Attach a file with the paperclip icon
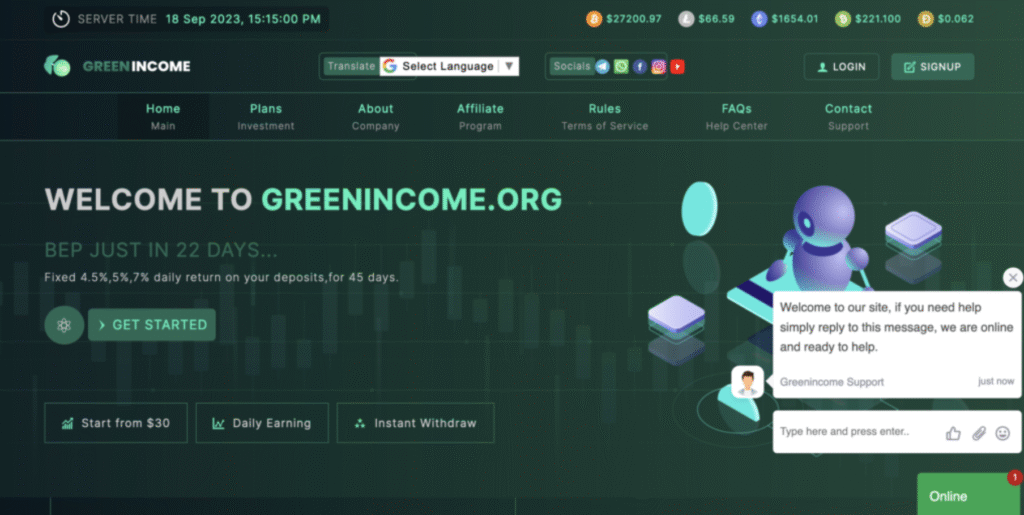Viewport: 1024px width, 515px height. pyautogui.click(x=978, y=433)
